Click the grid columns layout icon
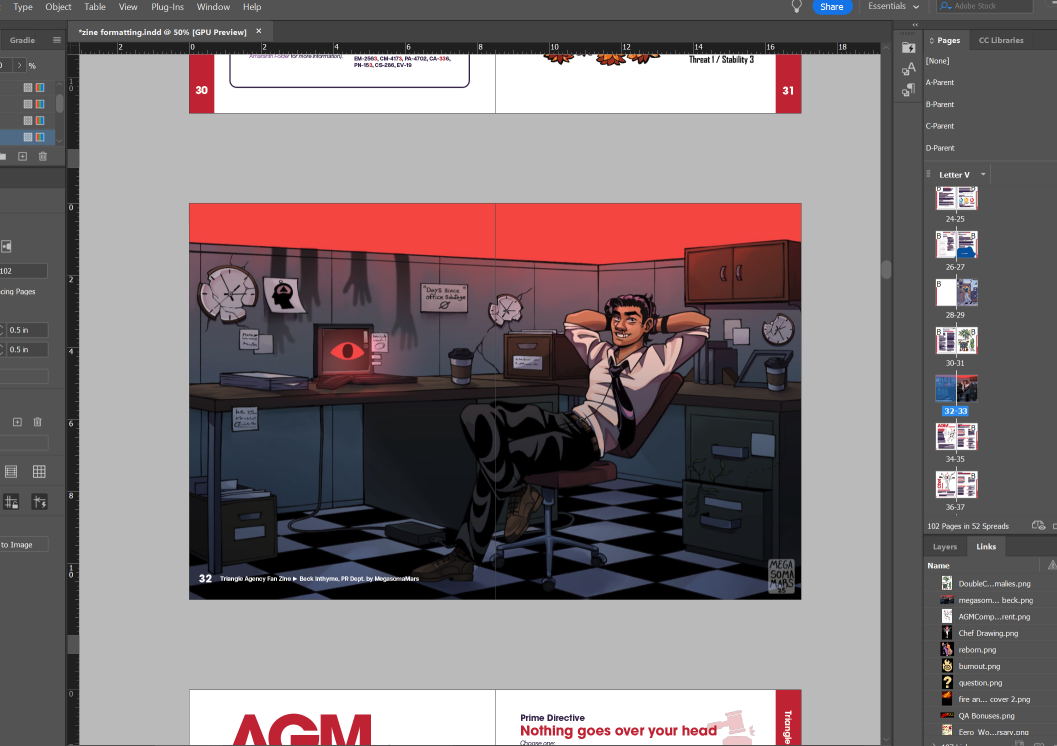This screenshot has width=1057, height=746. [39, 472]
